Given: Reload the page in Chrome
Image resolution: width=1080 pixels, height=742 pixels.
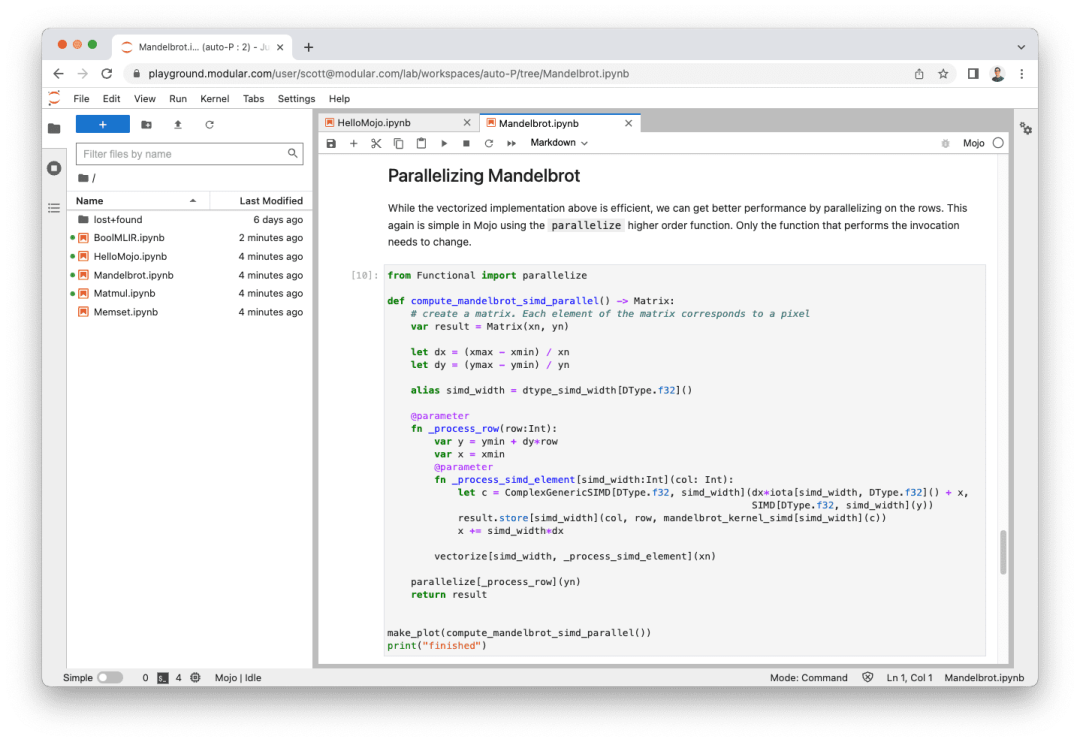Looking at the screenshot, I should [107, 74].
